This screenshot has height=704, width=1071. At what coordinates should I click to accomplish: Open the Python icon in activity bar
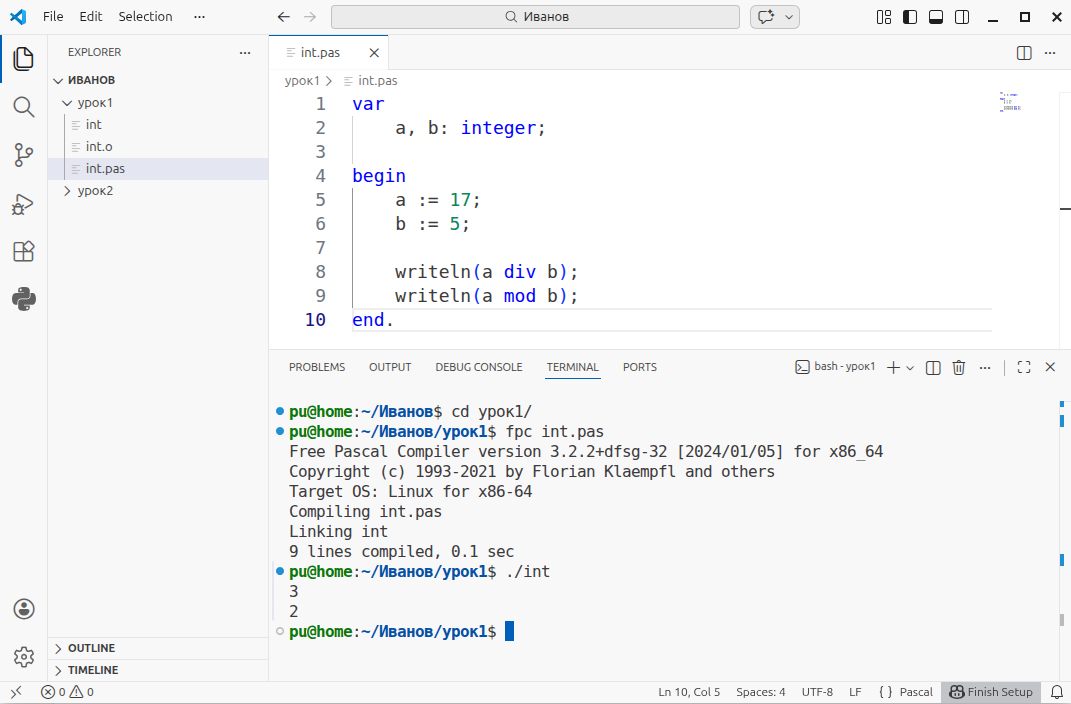[x=24, y=299]
